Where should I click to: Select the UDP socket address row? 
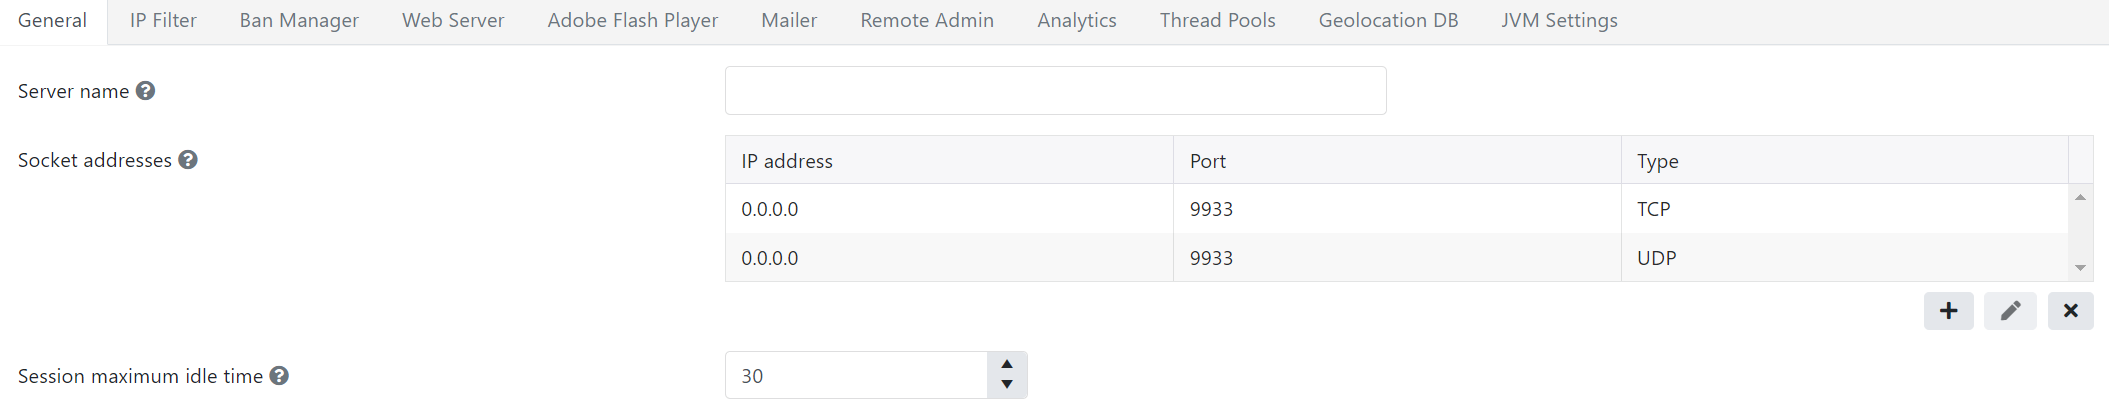point(1396,258)
